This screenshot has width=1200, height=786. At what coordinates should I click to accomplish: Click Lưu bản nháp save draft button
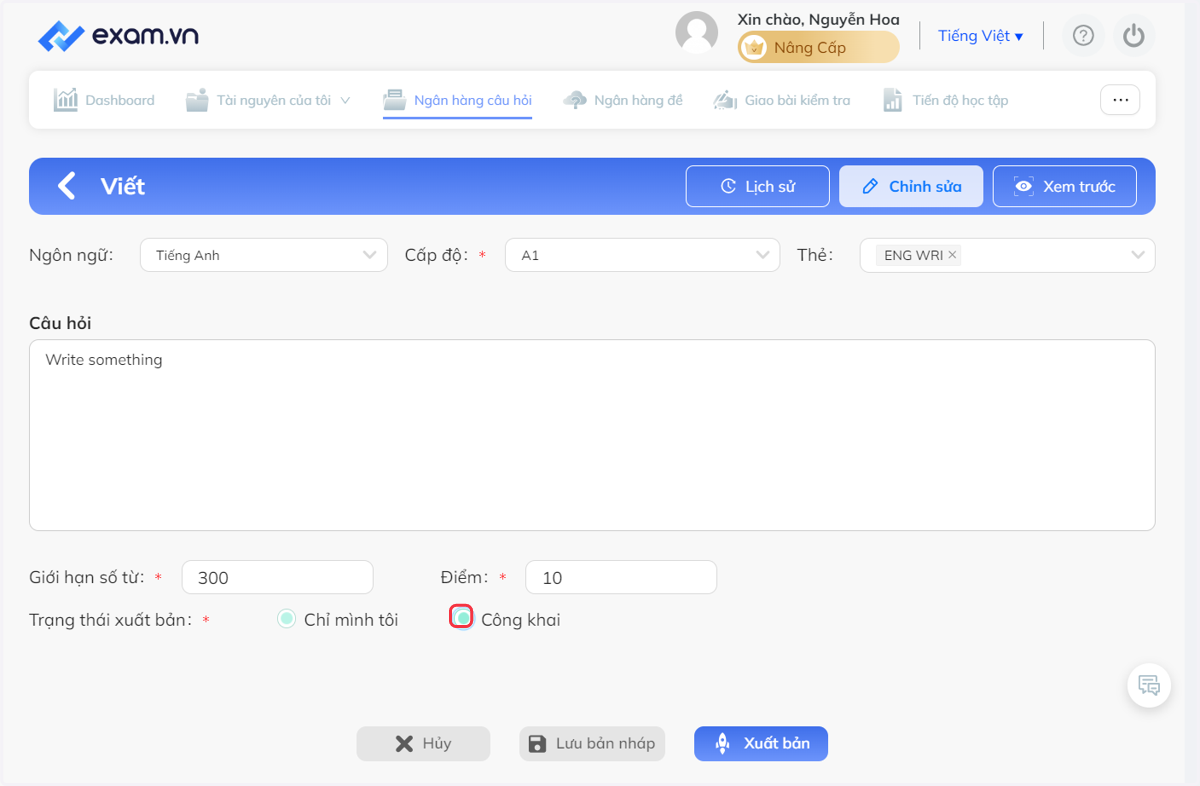[592, 743]
